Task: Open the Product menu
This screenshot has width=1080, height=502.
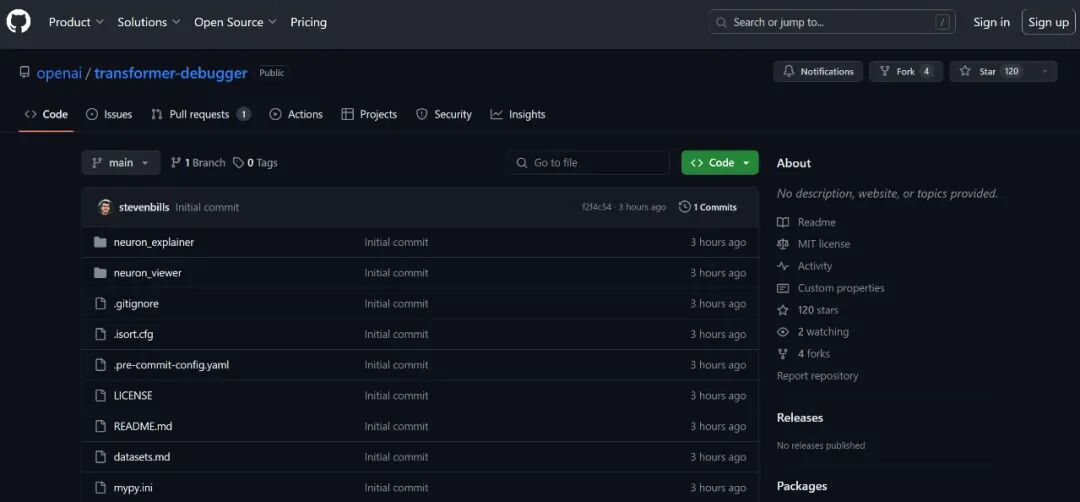Action: 76,22
